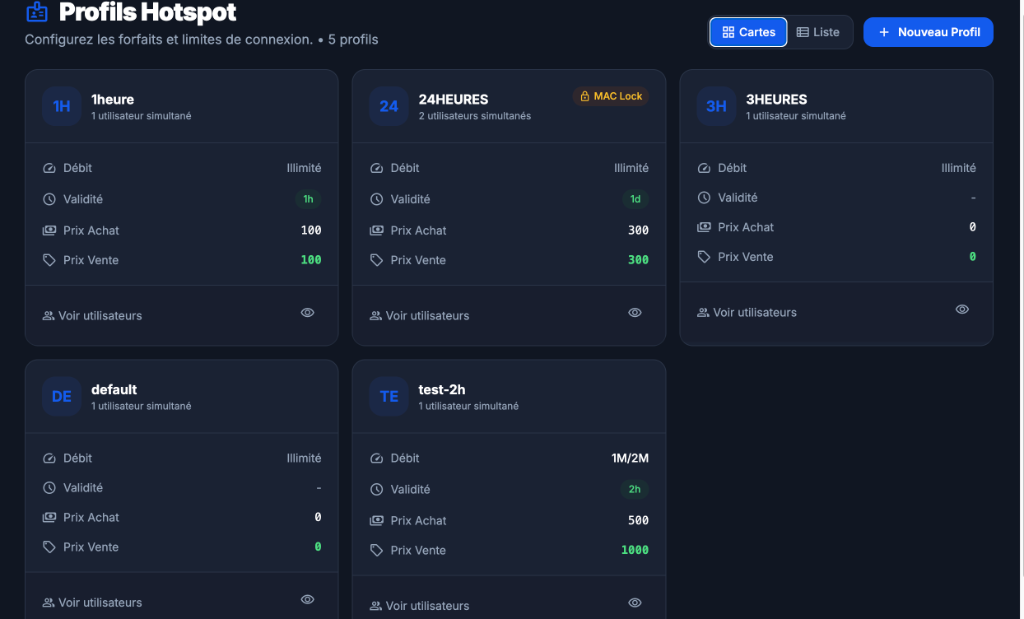Click the 2h validity badge on test-2h

click(634, 490)
